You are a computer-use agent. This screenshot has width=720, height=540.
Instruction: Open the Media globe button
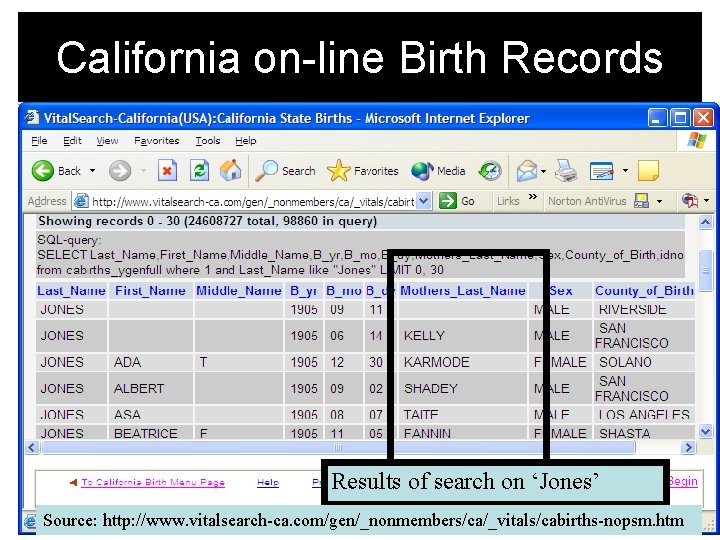[438, 171]
